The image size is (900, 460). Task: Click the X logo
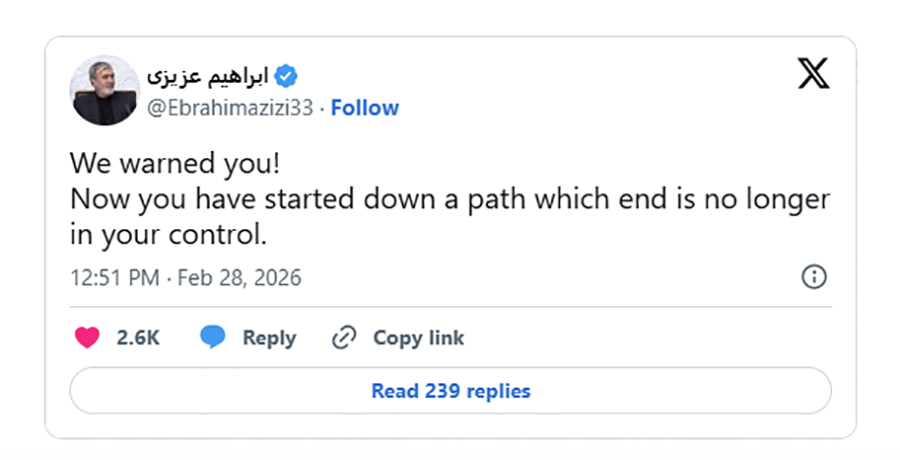pyautogui.click(x=813, y=74)
